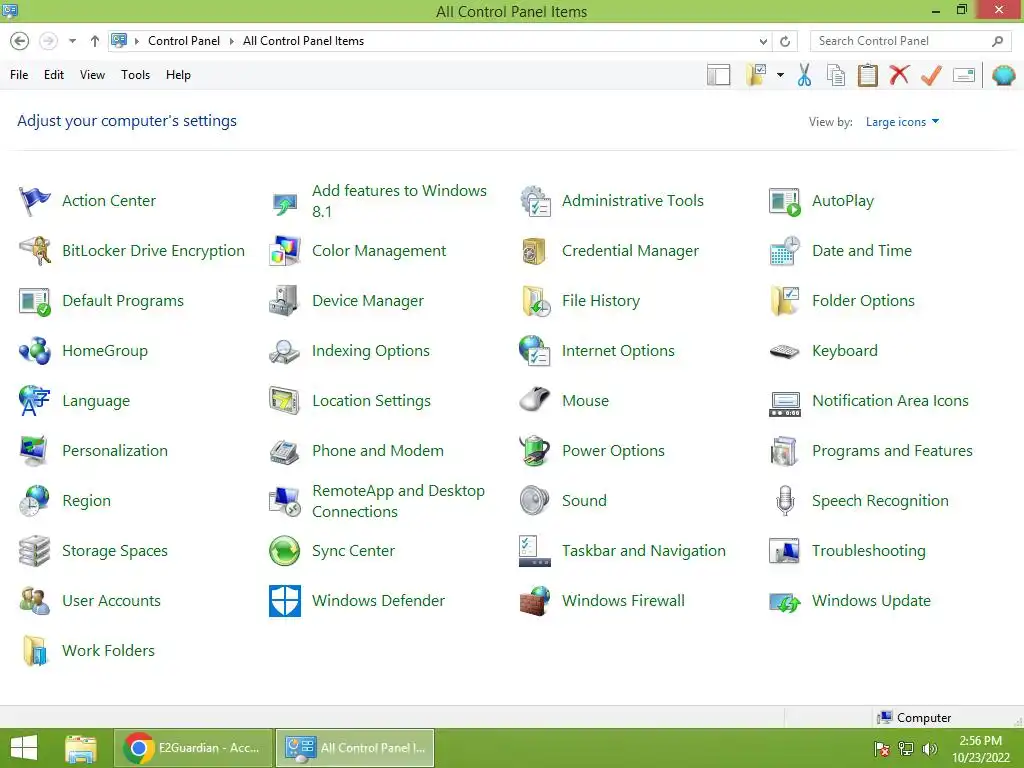Open the Internet Options link
This screenshot has width=1024, height=768.
pyautogui.click(x=618, y=351)
